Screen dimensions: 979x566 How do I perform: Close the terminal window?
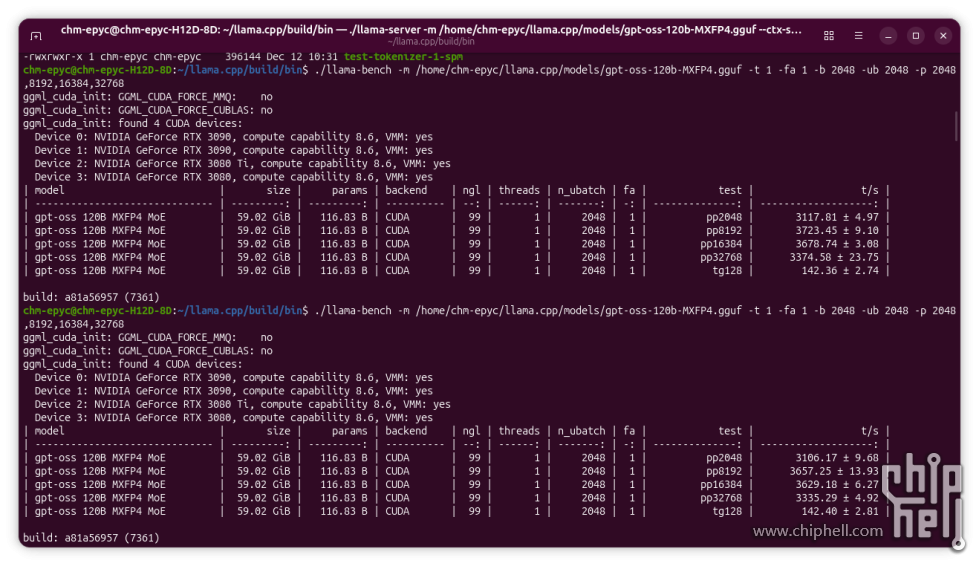[943, 36]
